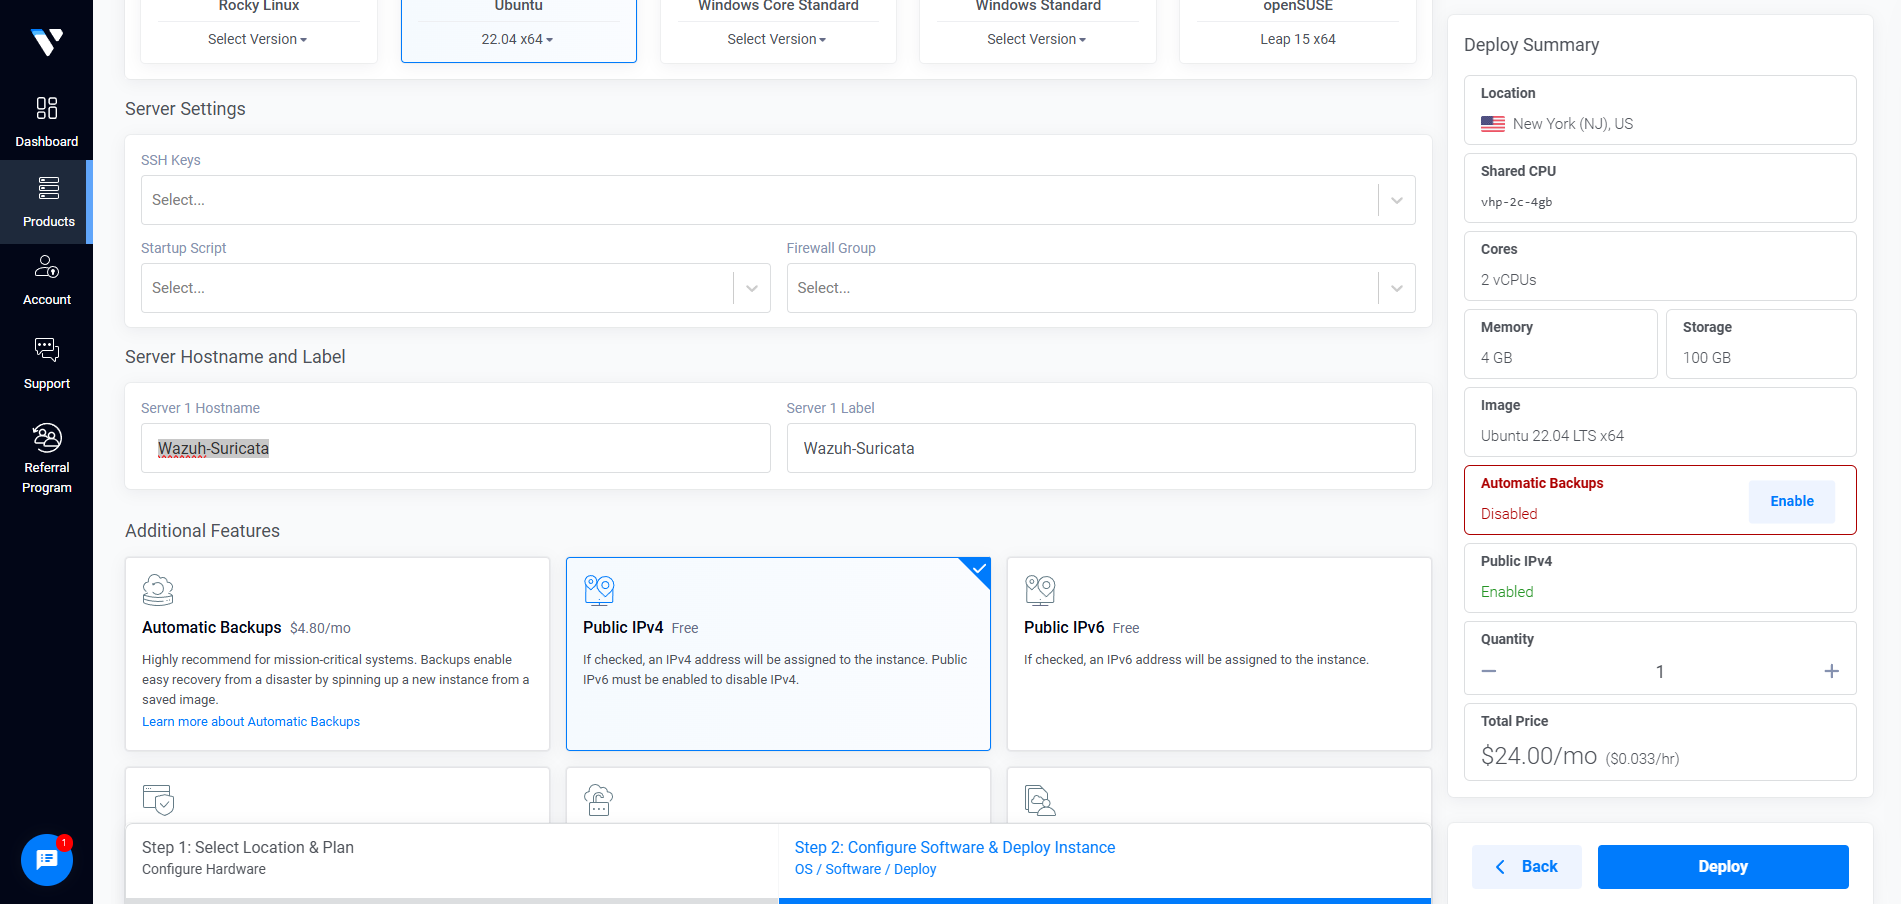Click the Total Price $24.00/mo text
The height and width of the screenshot is (904, 1901).
(1539, 756)
